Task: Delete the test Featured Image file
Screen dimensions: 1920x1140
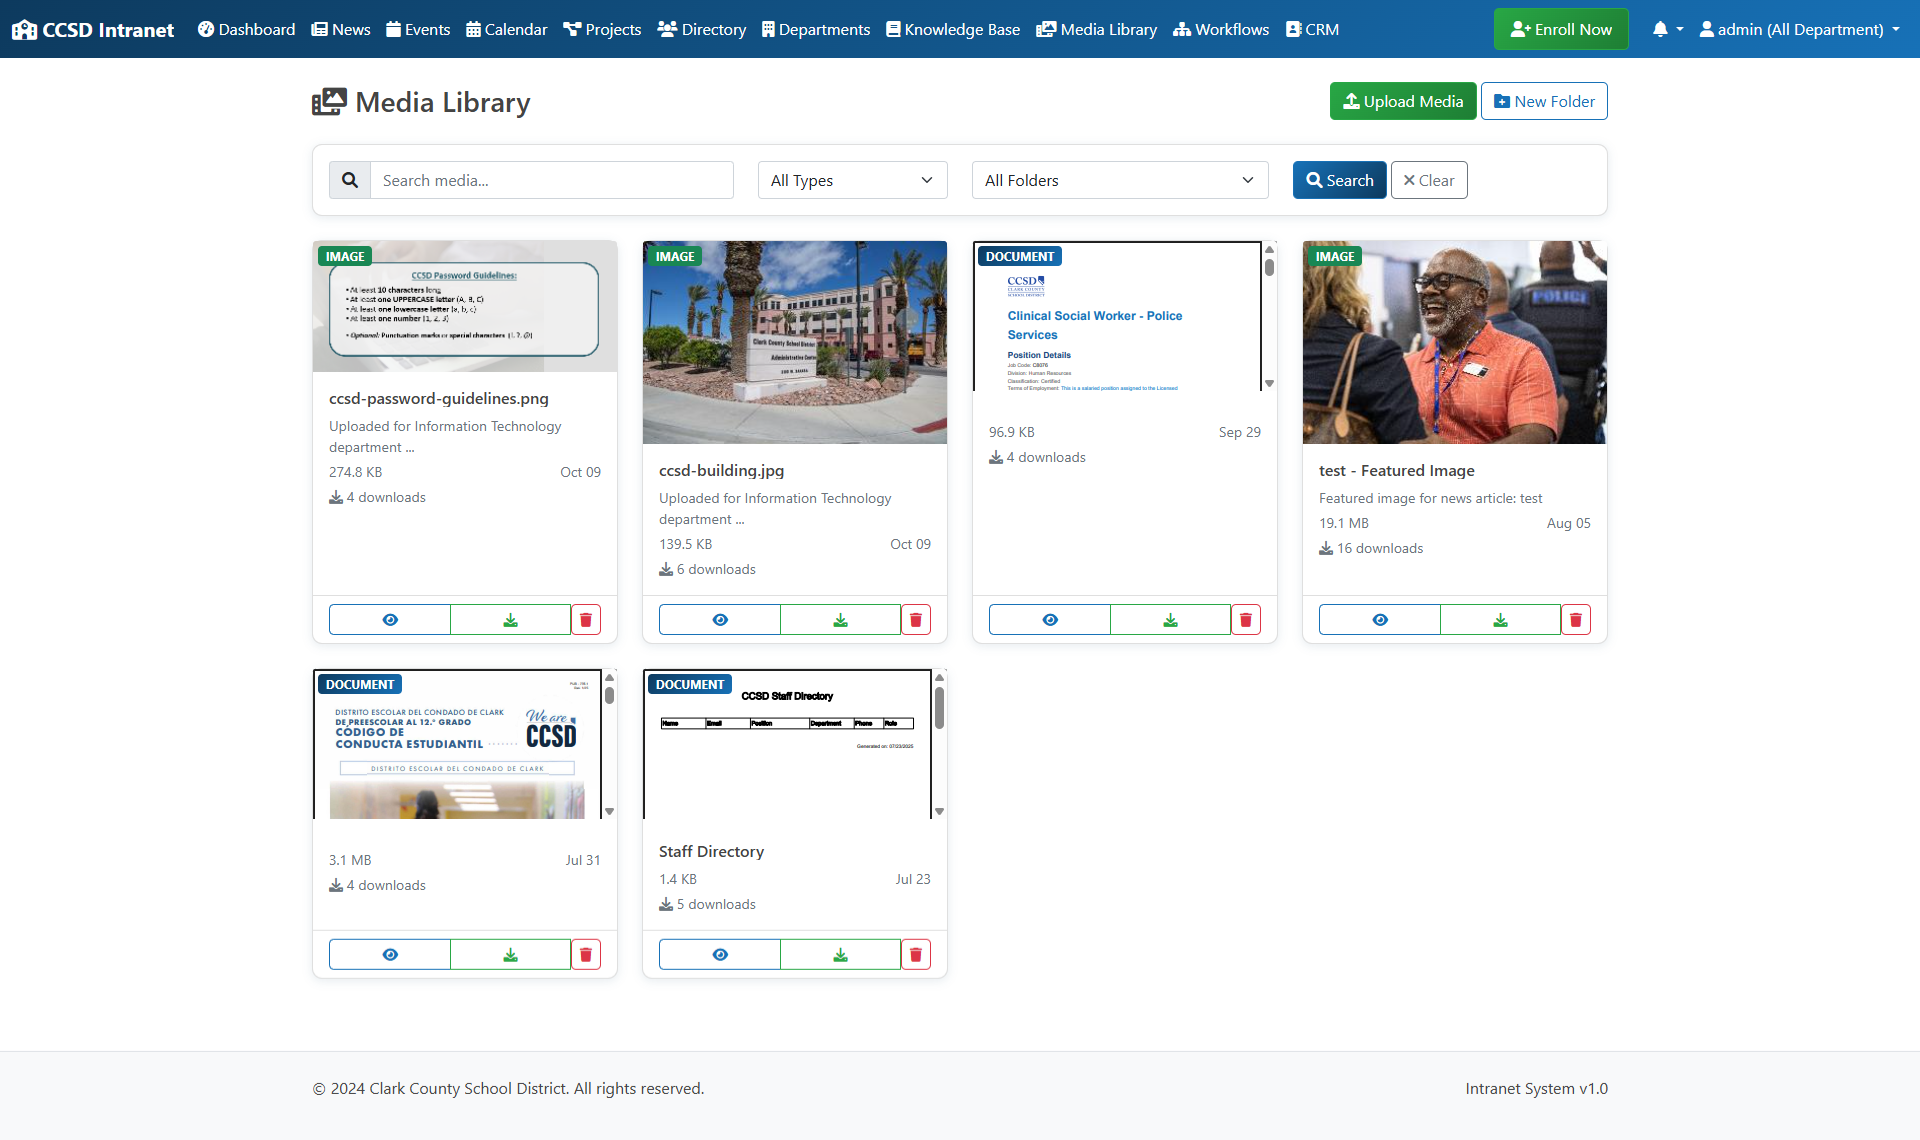Action: click(1575, 620)
